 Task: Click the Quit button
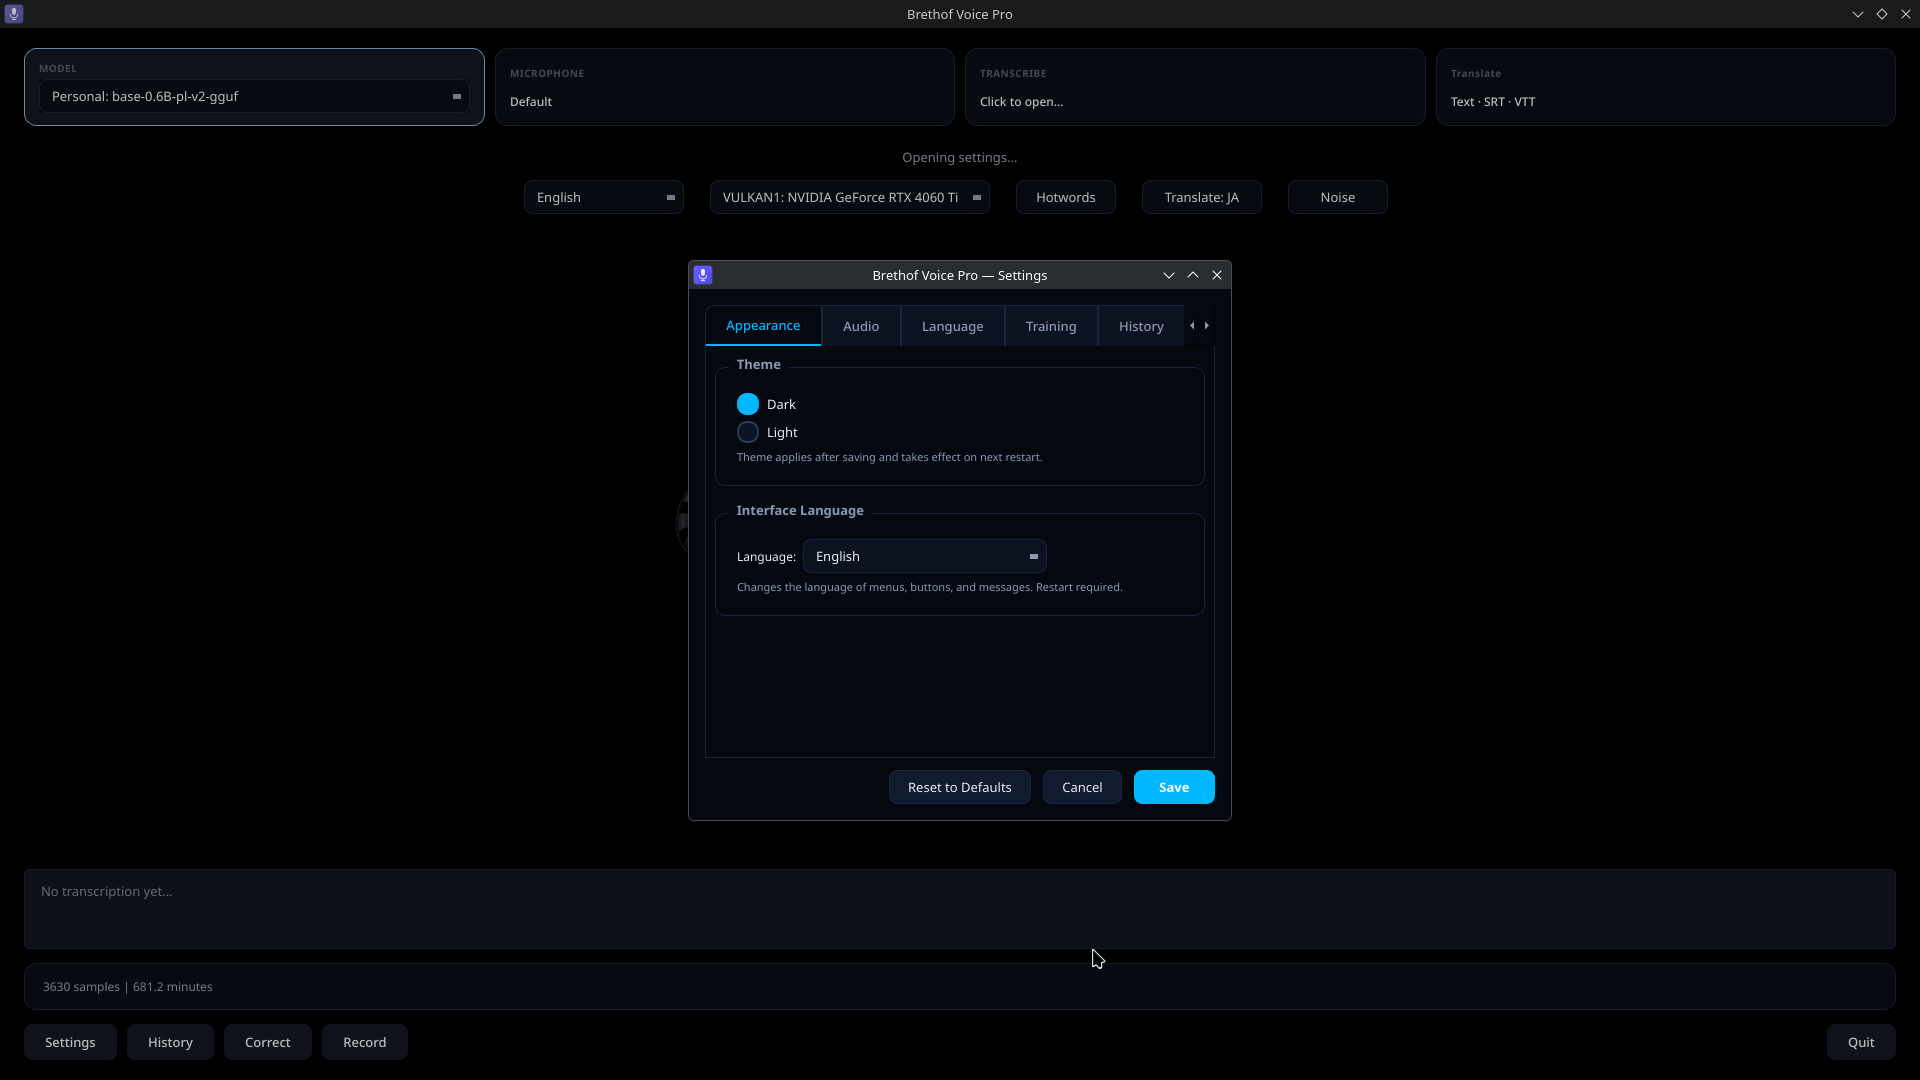tap(1861, 1042)
